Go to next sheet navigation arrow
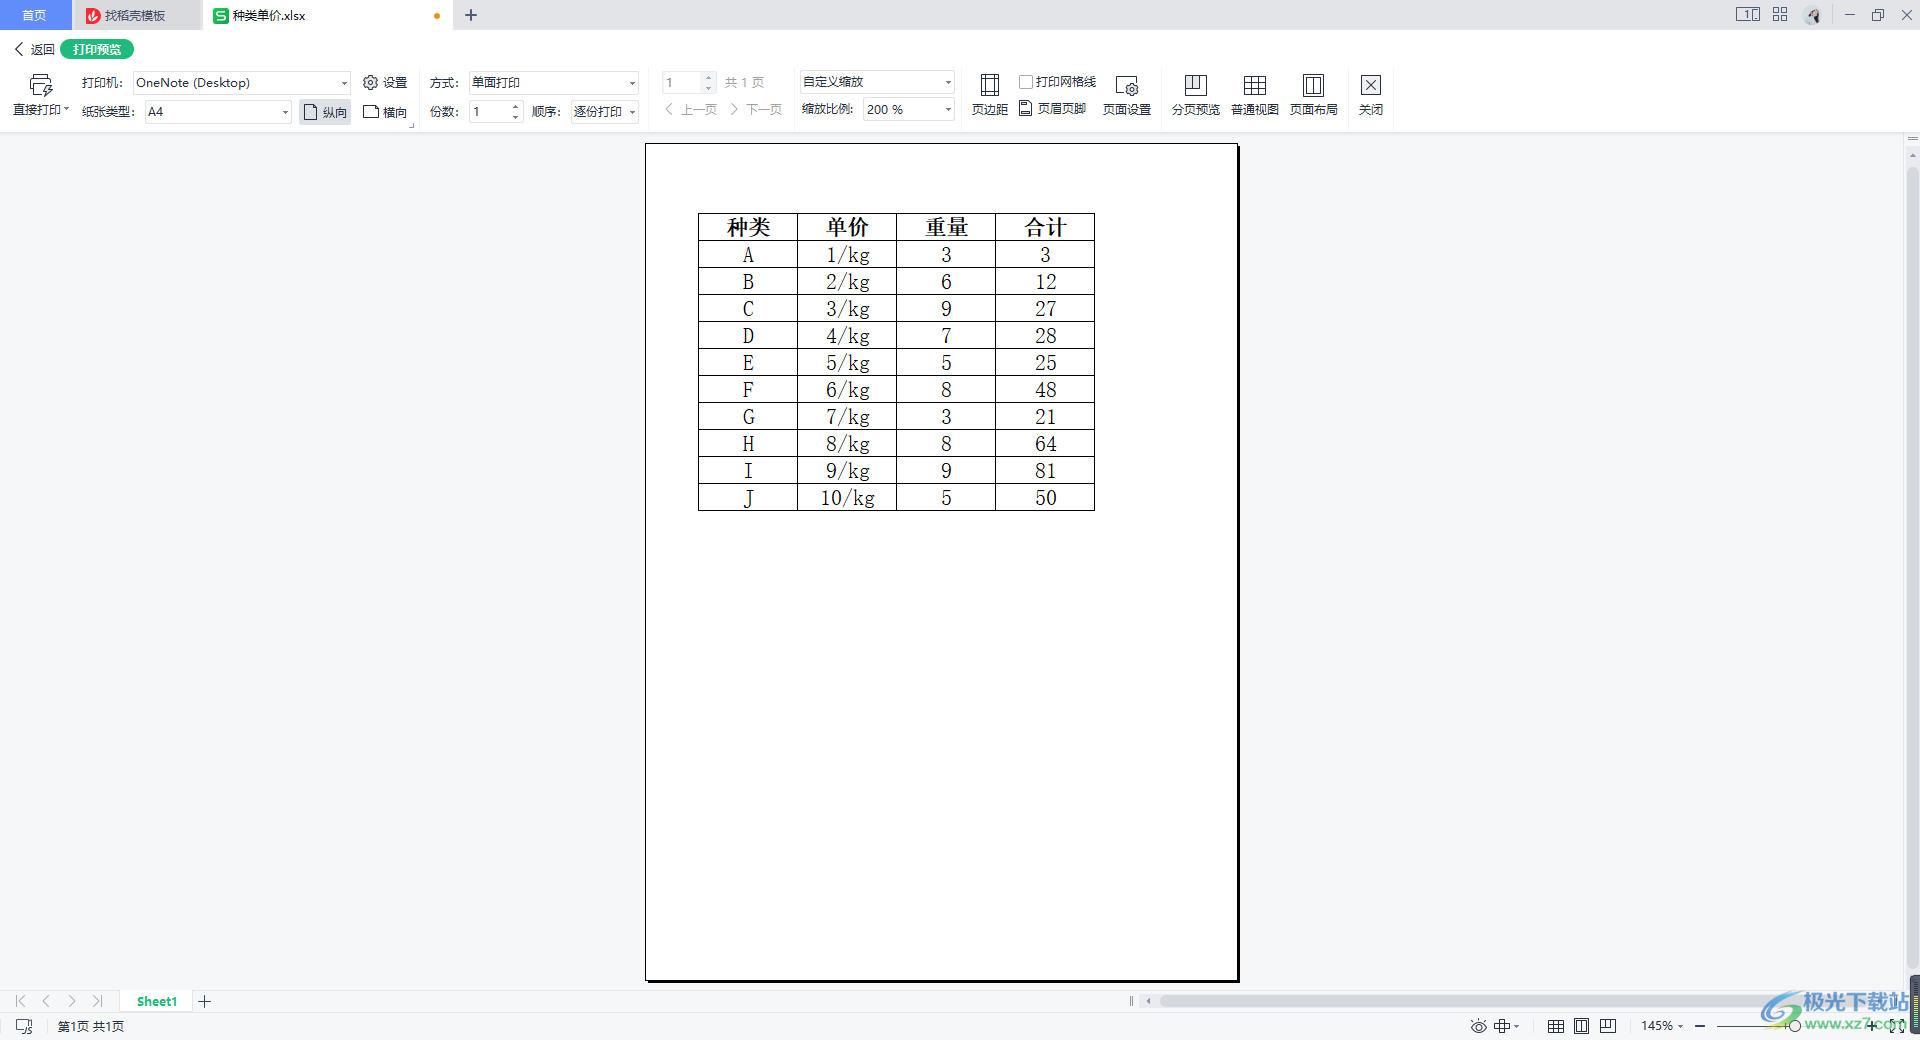 pyautogui.click(x=72, y=1001)
